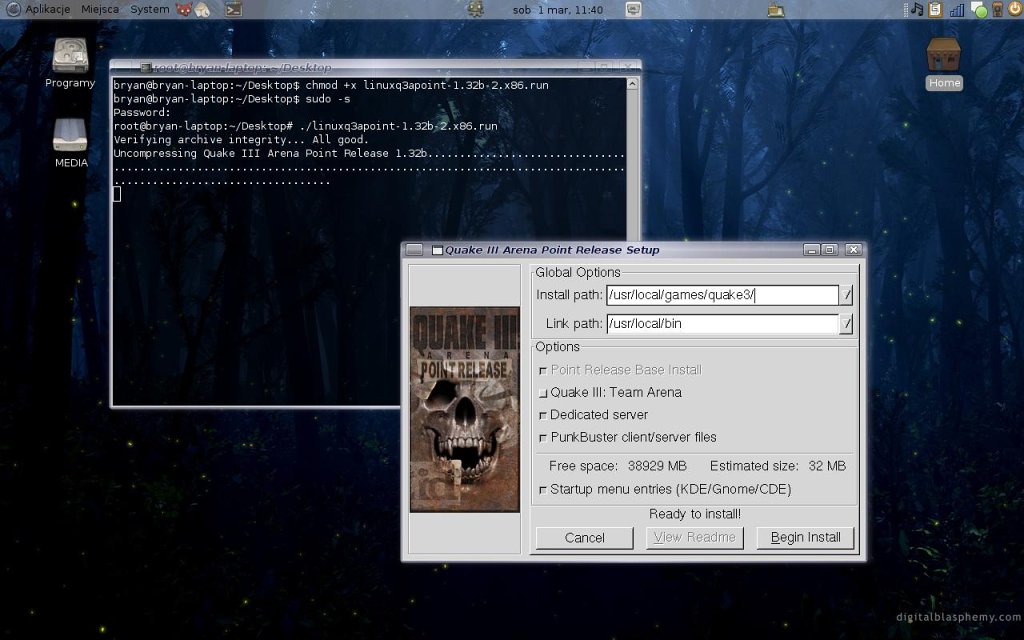Click the Cancel button

coord(584,537)
